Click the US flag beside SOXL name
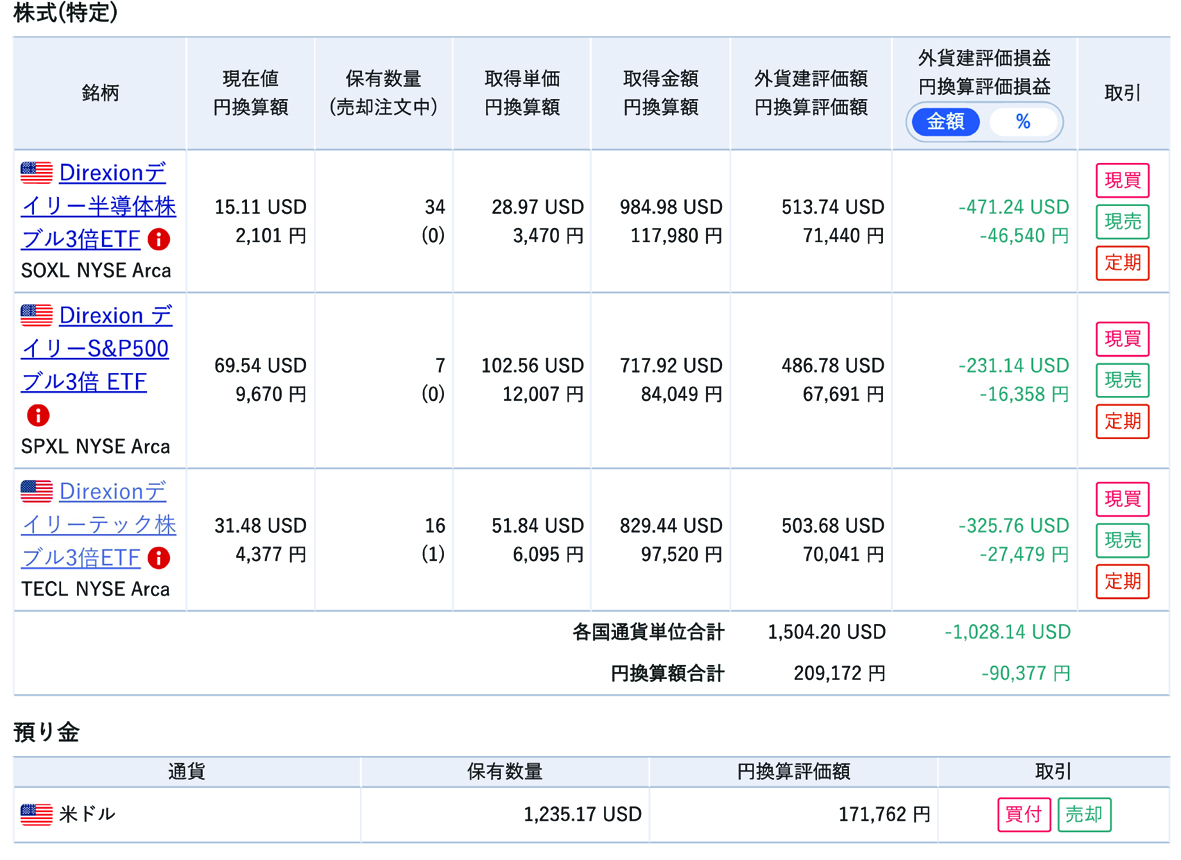1181x860 pixels. click(36, 172)
